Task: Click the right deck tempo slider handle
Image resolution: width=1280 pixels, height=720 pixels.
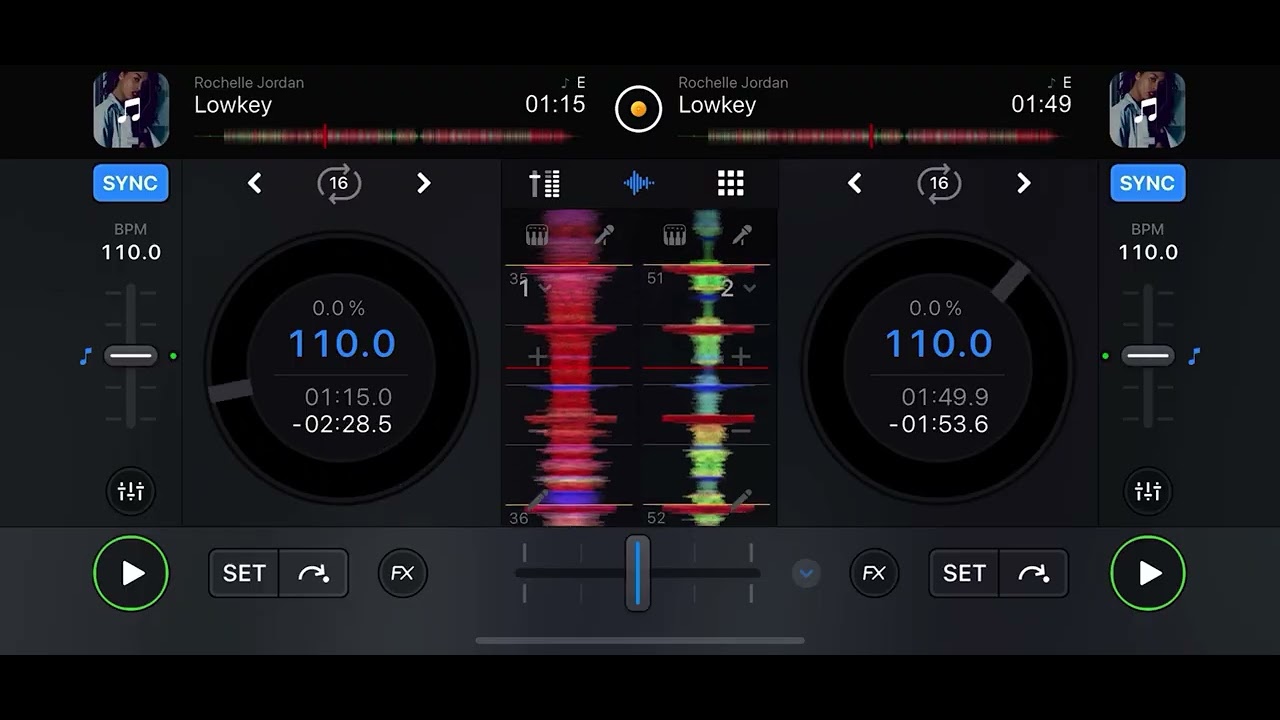Action: point(1147,356)
